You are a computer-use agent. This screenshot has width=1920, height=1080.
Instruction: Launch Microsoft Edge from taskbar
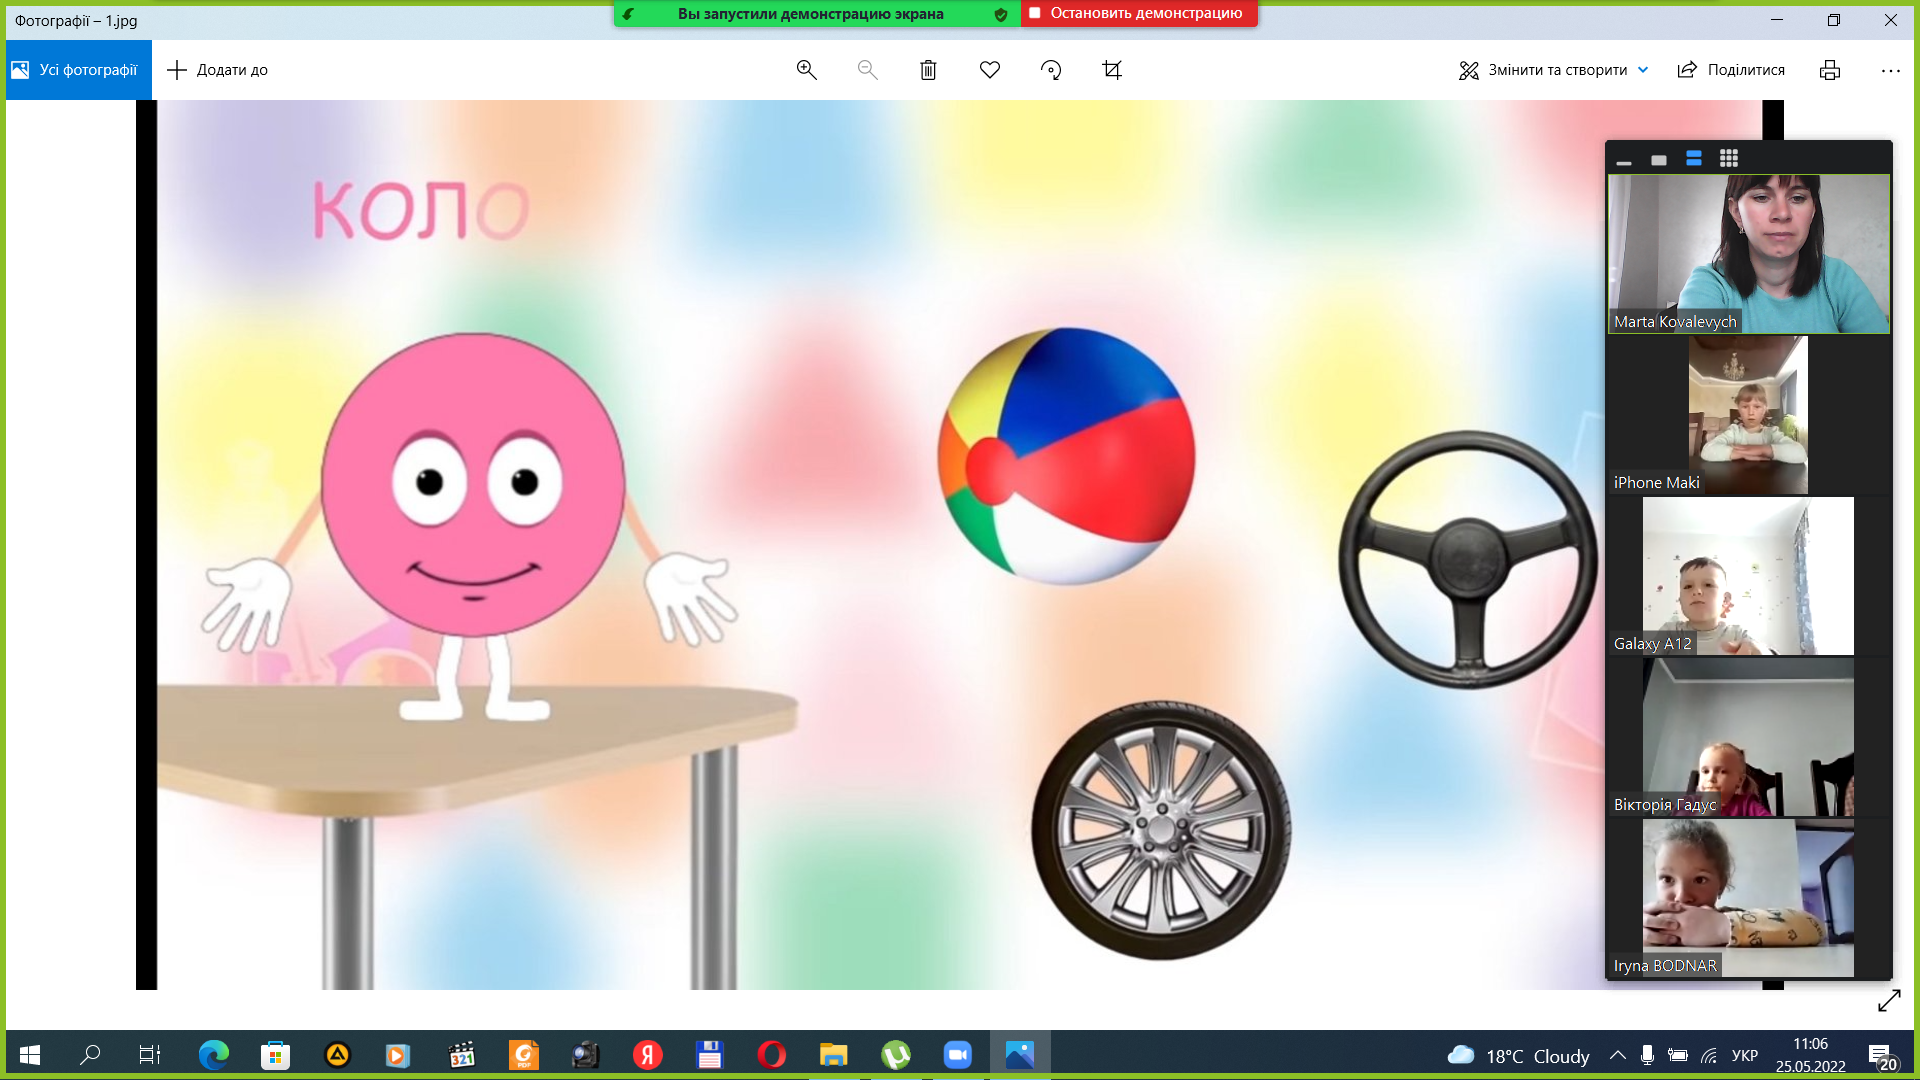tap(213, 1055)
